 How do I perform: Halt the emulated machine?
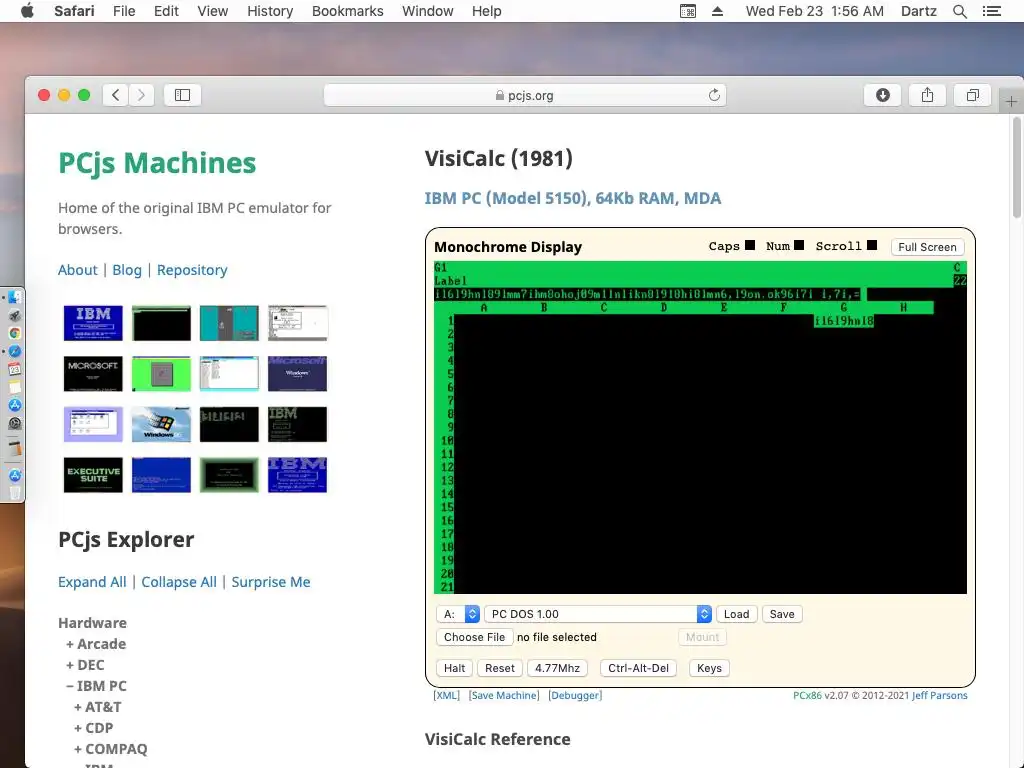click(455, 668)
